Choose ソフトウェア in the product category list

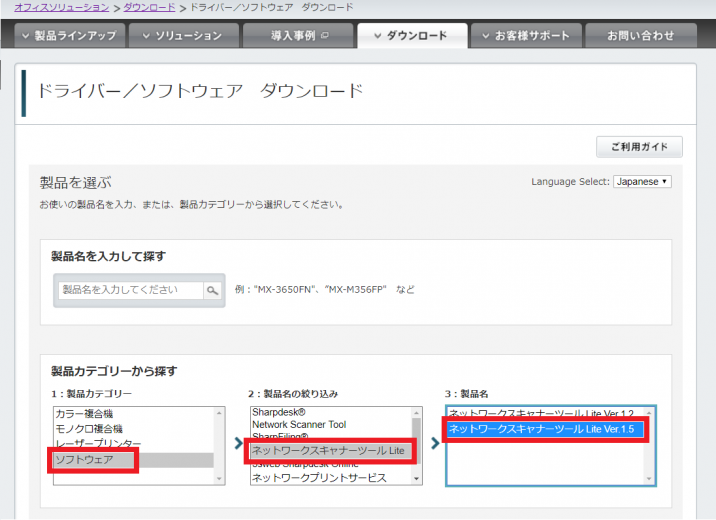pyautogui.click(x=85, y=460)
